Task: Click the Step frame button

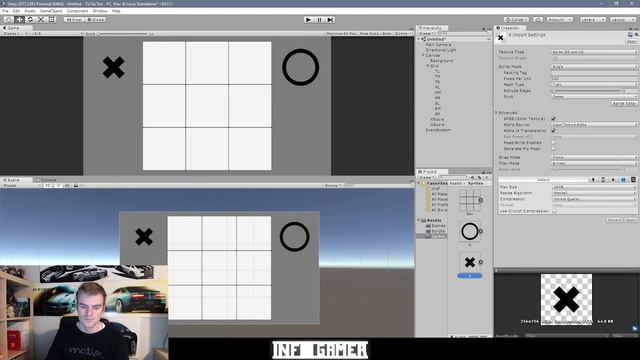Action: click(331, 20)
